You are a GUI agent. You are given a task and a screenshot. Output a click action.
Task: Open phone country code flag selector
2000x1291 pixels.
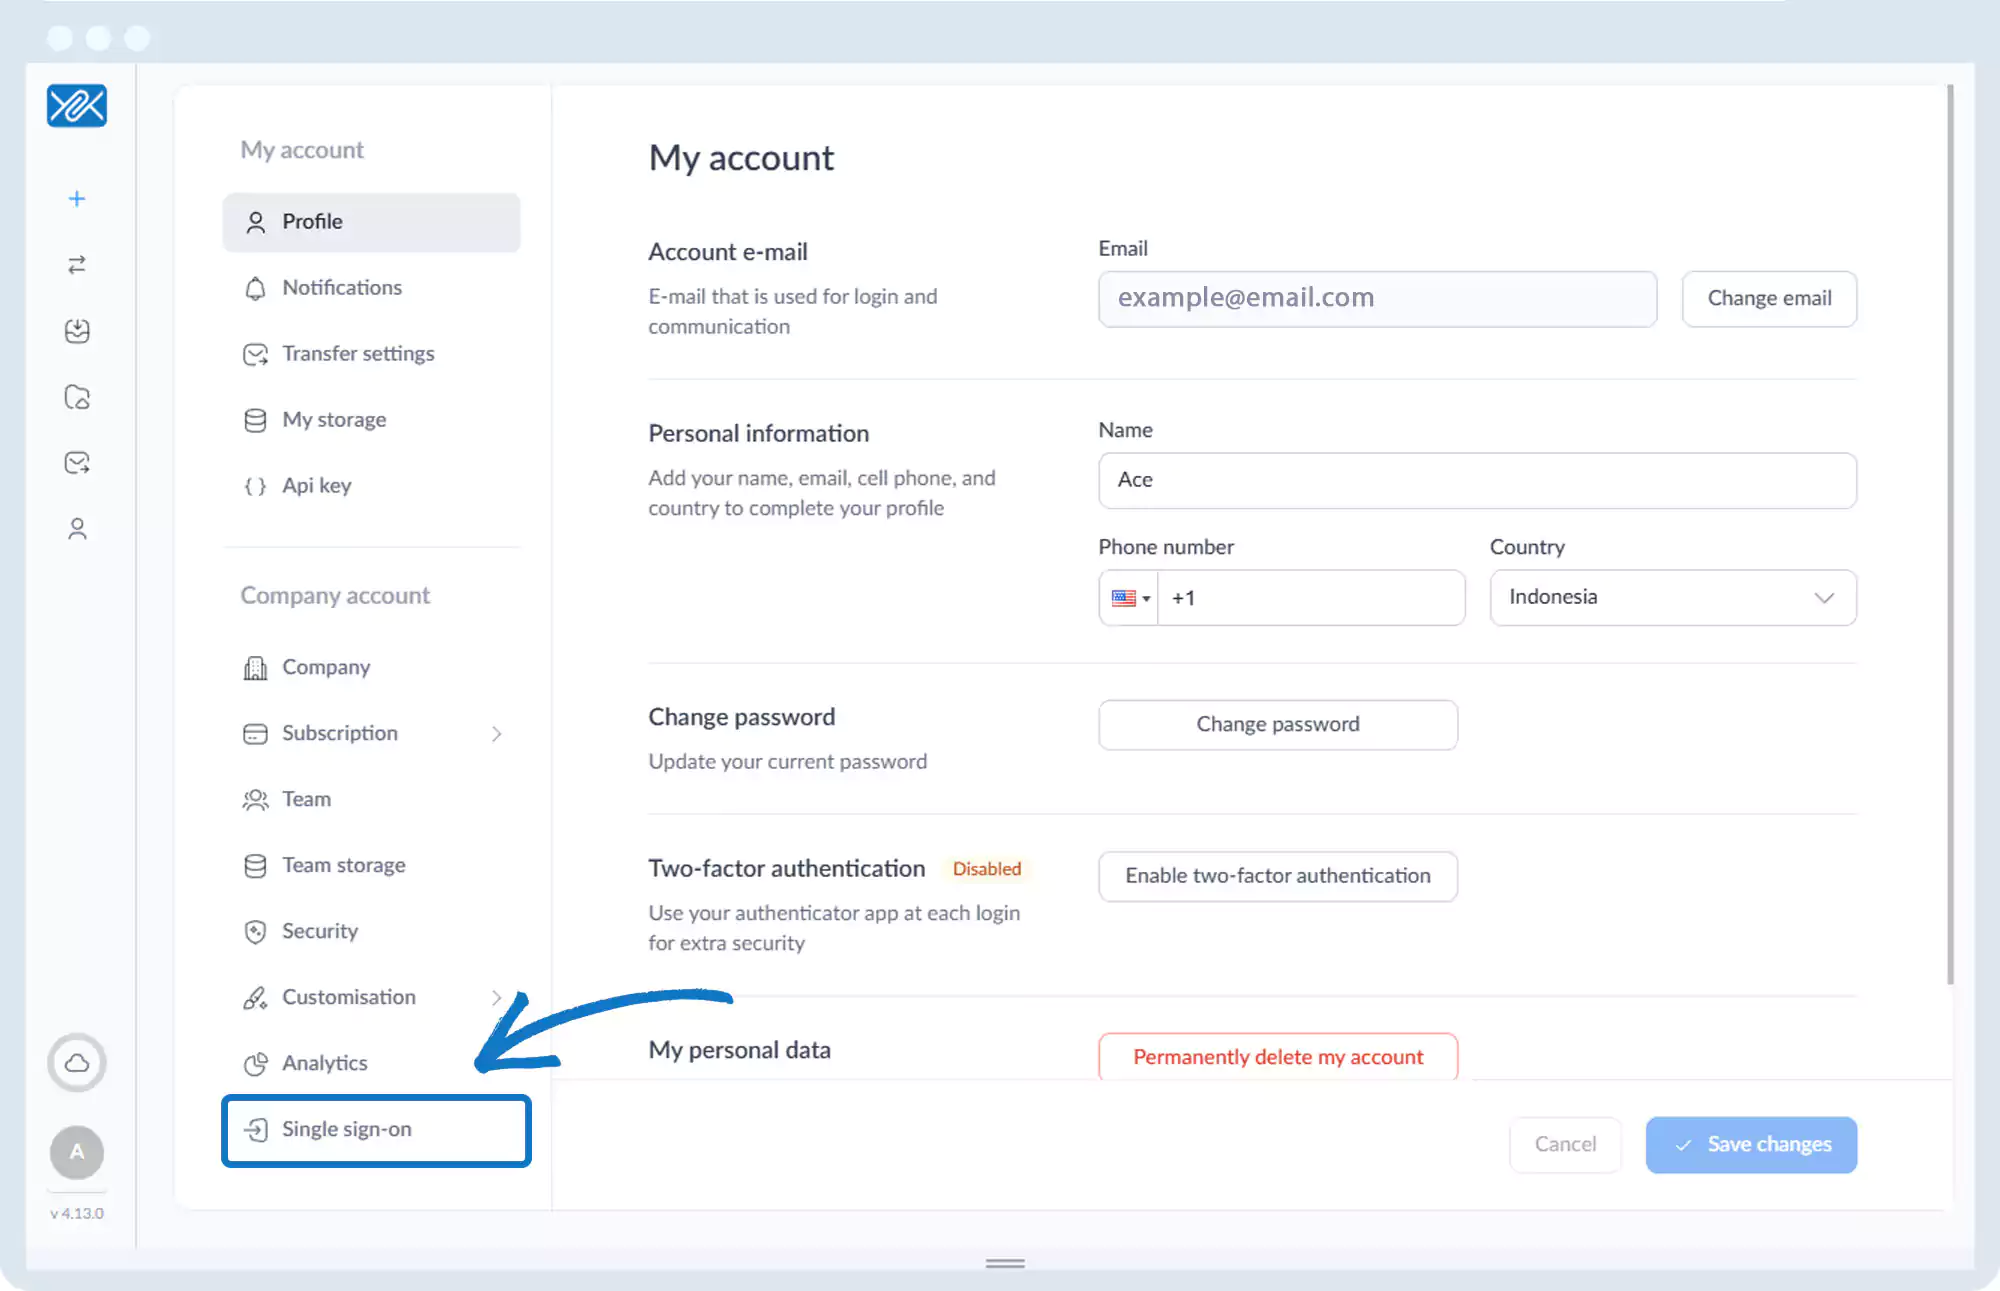[x=1130, y=598]
